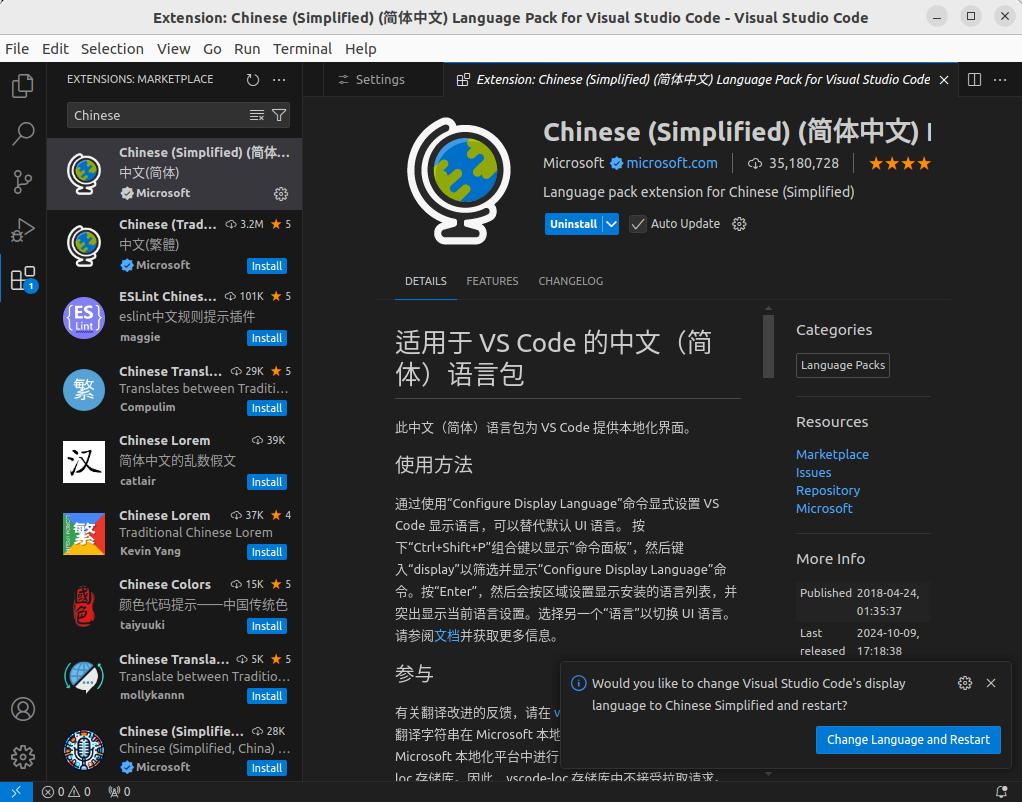Viewport: 1022px width, 802px height.
Task: Install Chinese Lorem by Kevin Yang
Action: [x=267, y=552]
